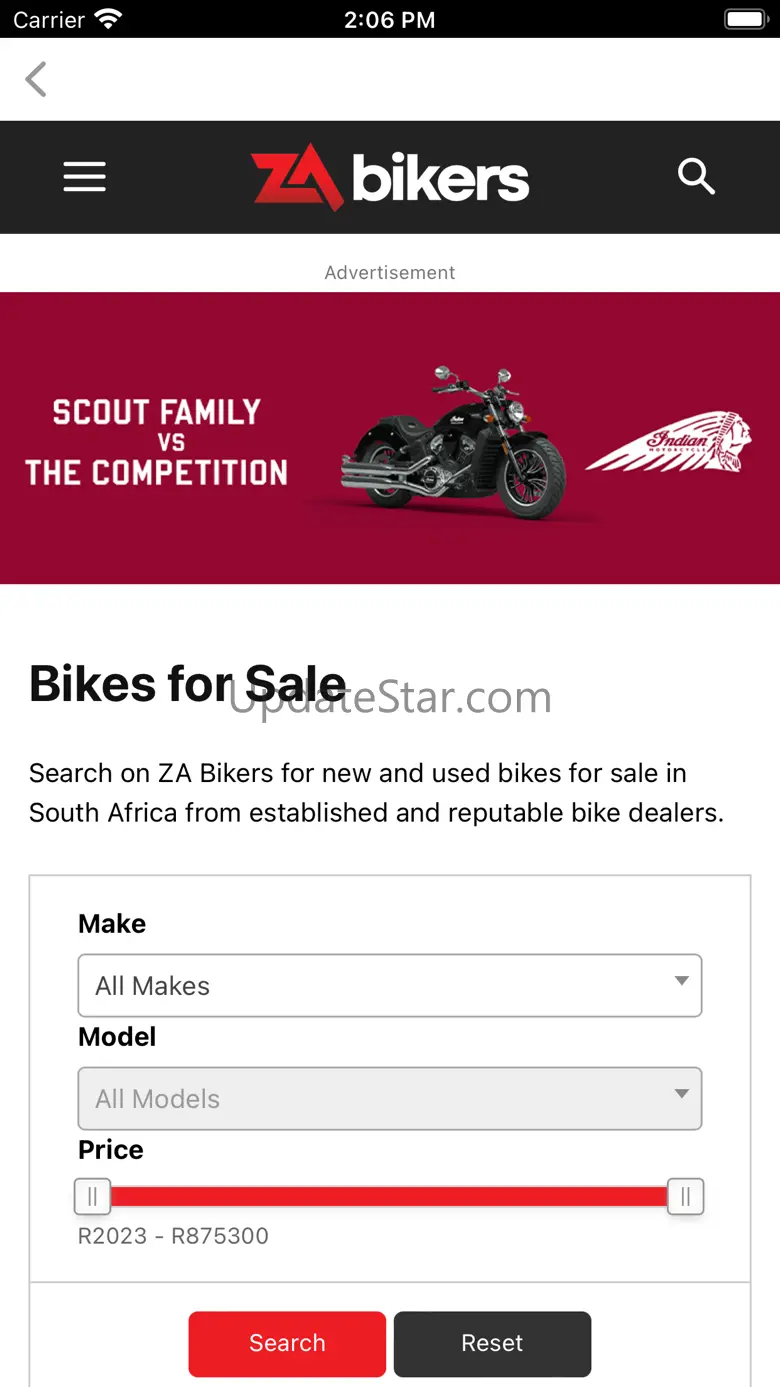Viewport: 780px width, 1387px height.
Task: Open the hamburger navigation menu
Action: point(85,178)
